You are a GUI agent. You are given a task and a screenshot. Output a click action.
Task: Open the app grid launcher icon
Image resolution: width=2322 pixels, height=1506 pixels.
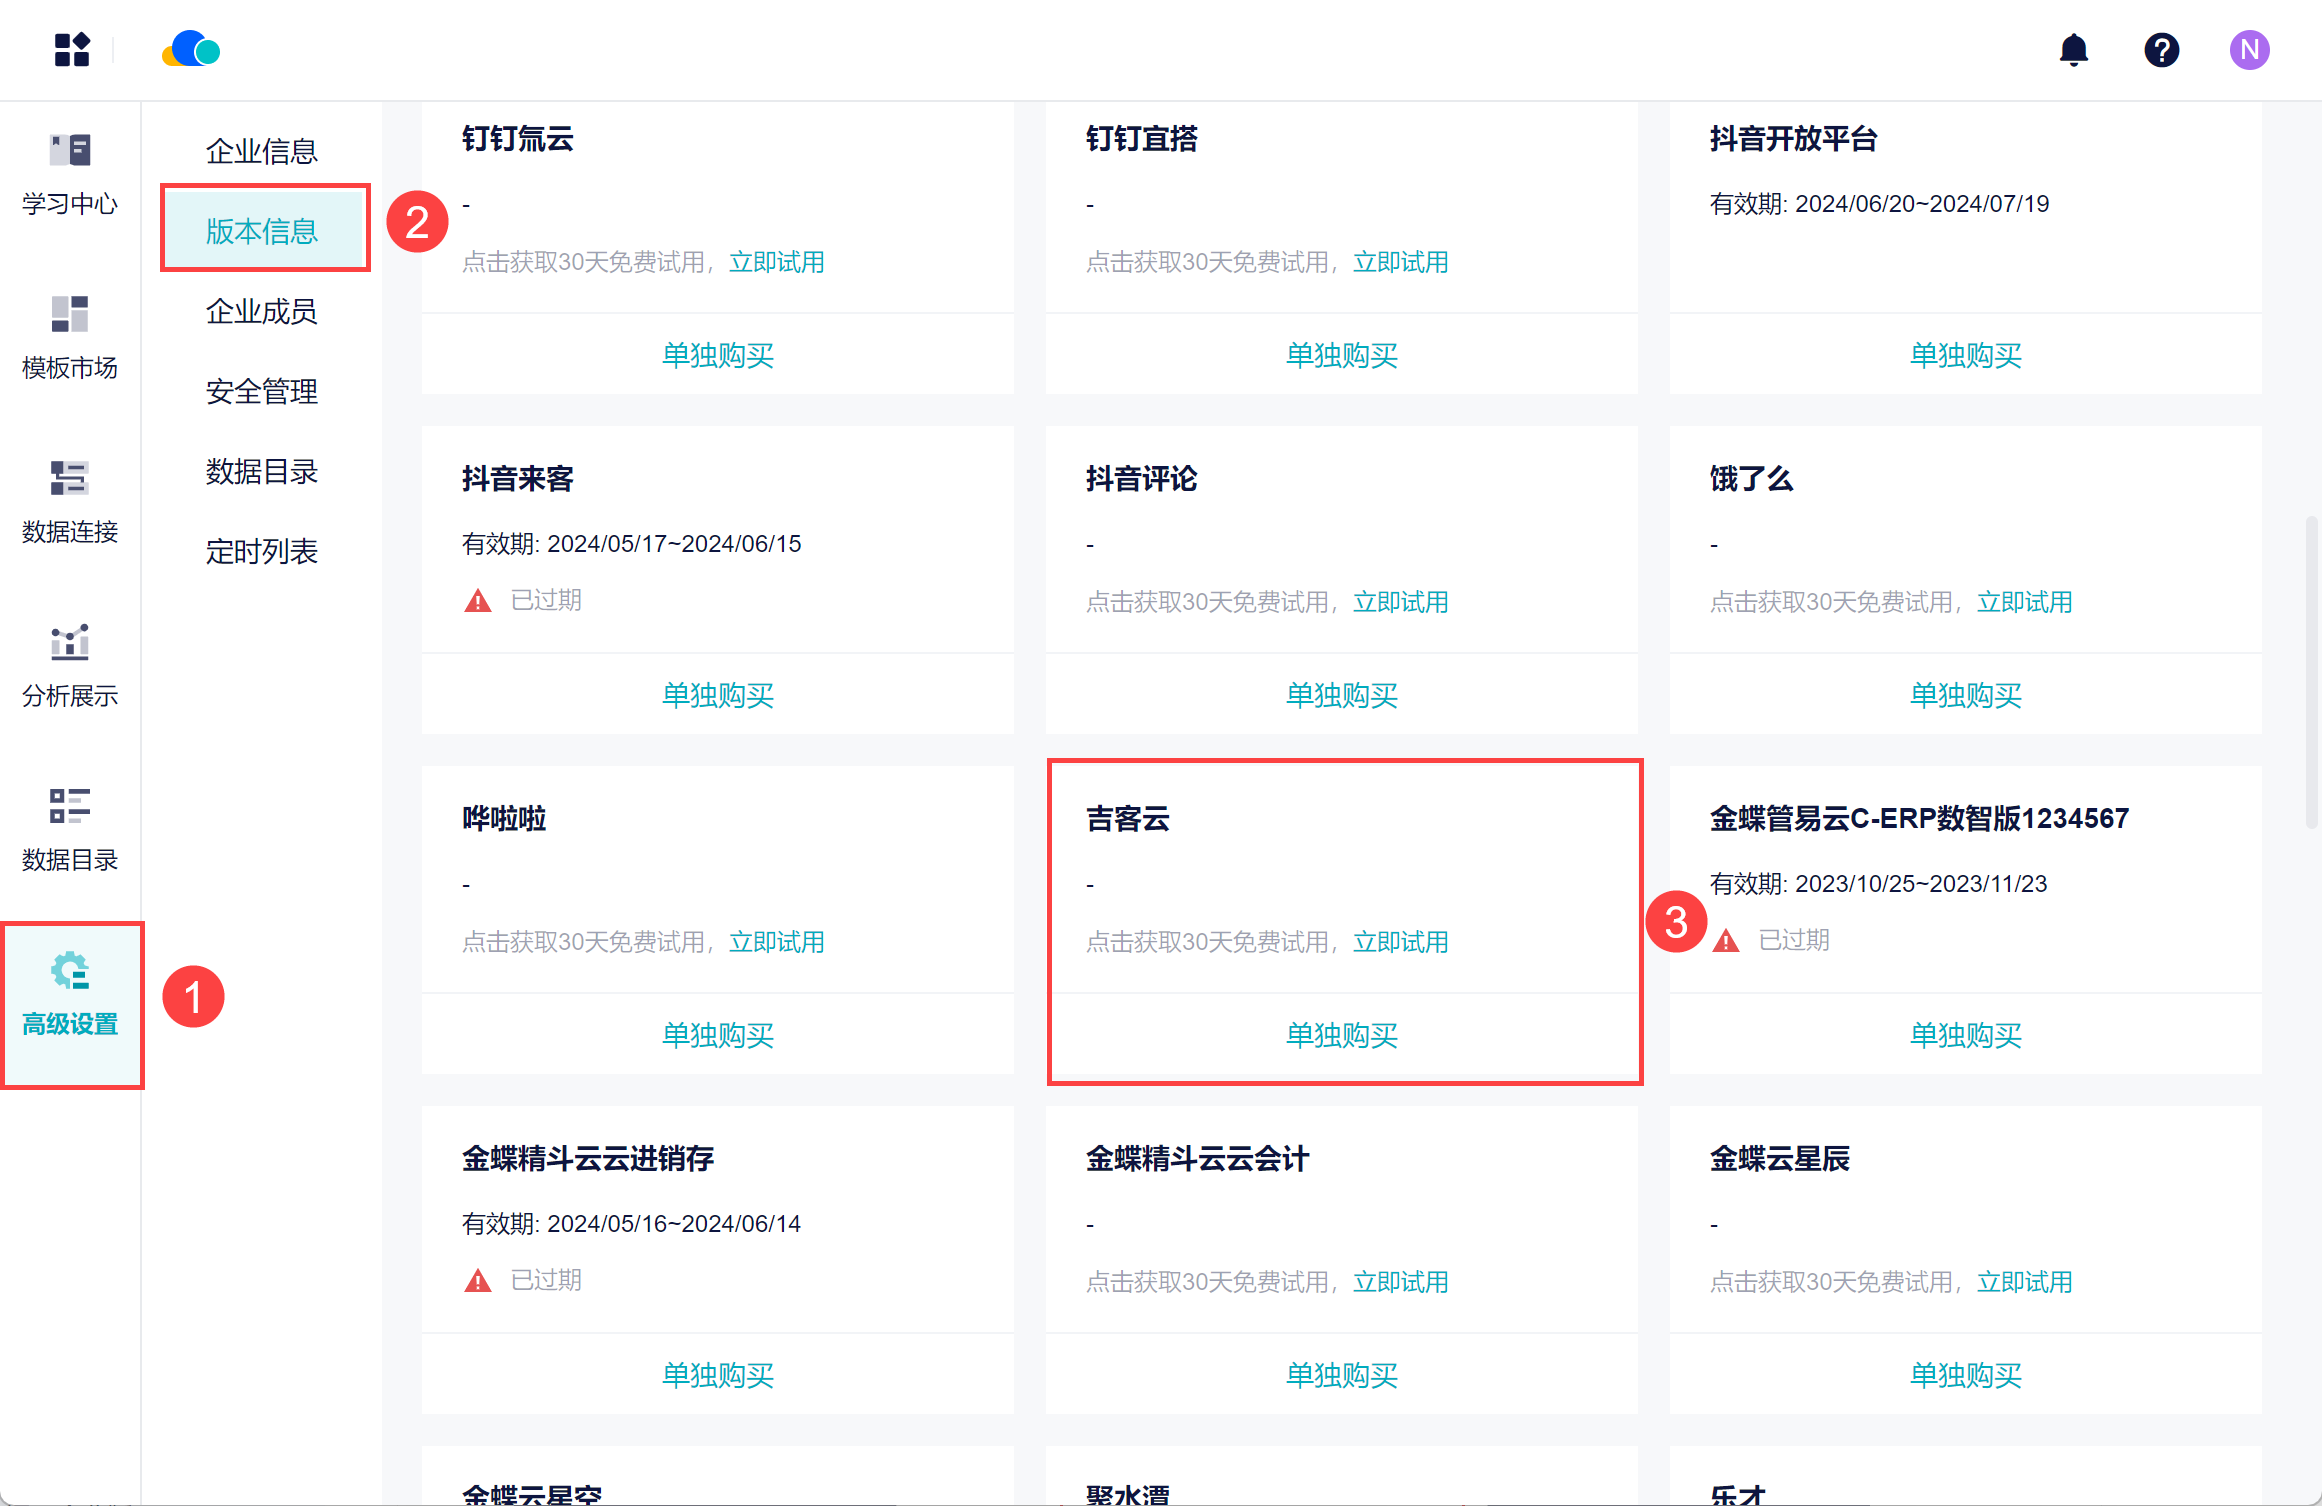[72, 49]
